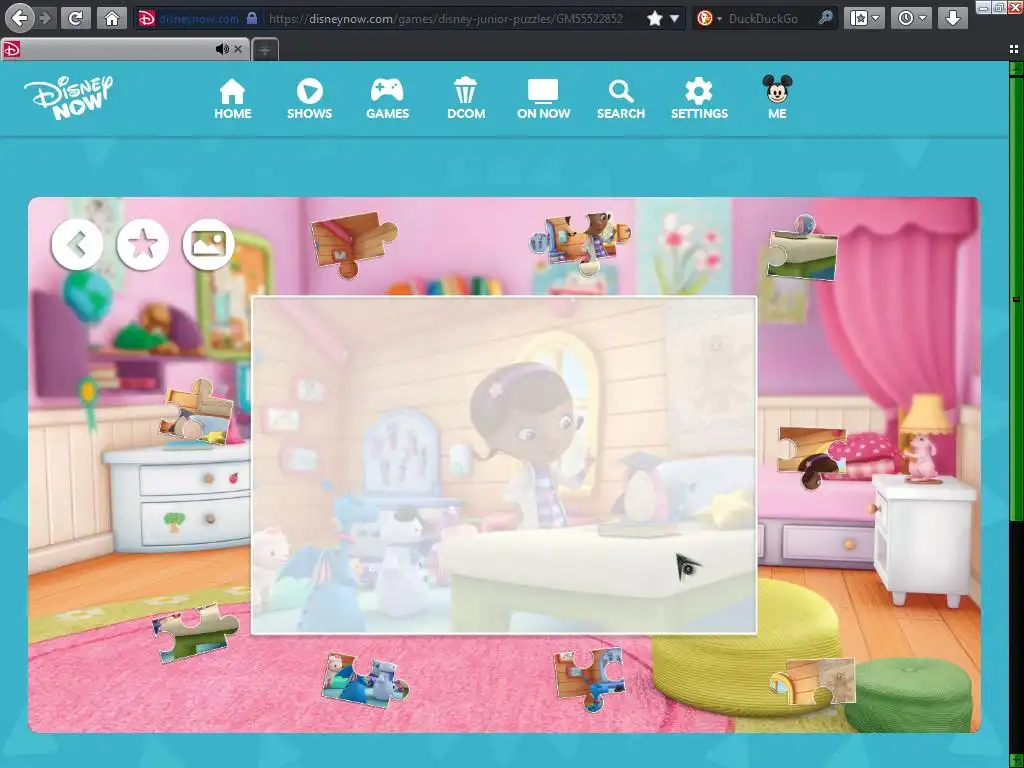Open the search engine selector dropdown
The height and width of the screenshot is (768, 1024).
pos(709,18)
